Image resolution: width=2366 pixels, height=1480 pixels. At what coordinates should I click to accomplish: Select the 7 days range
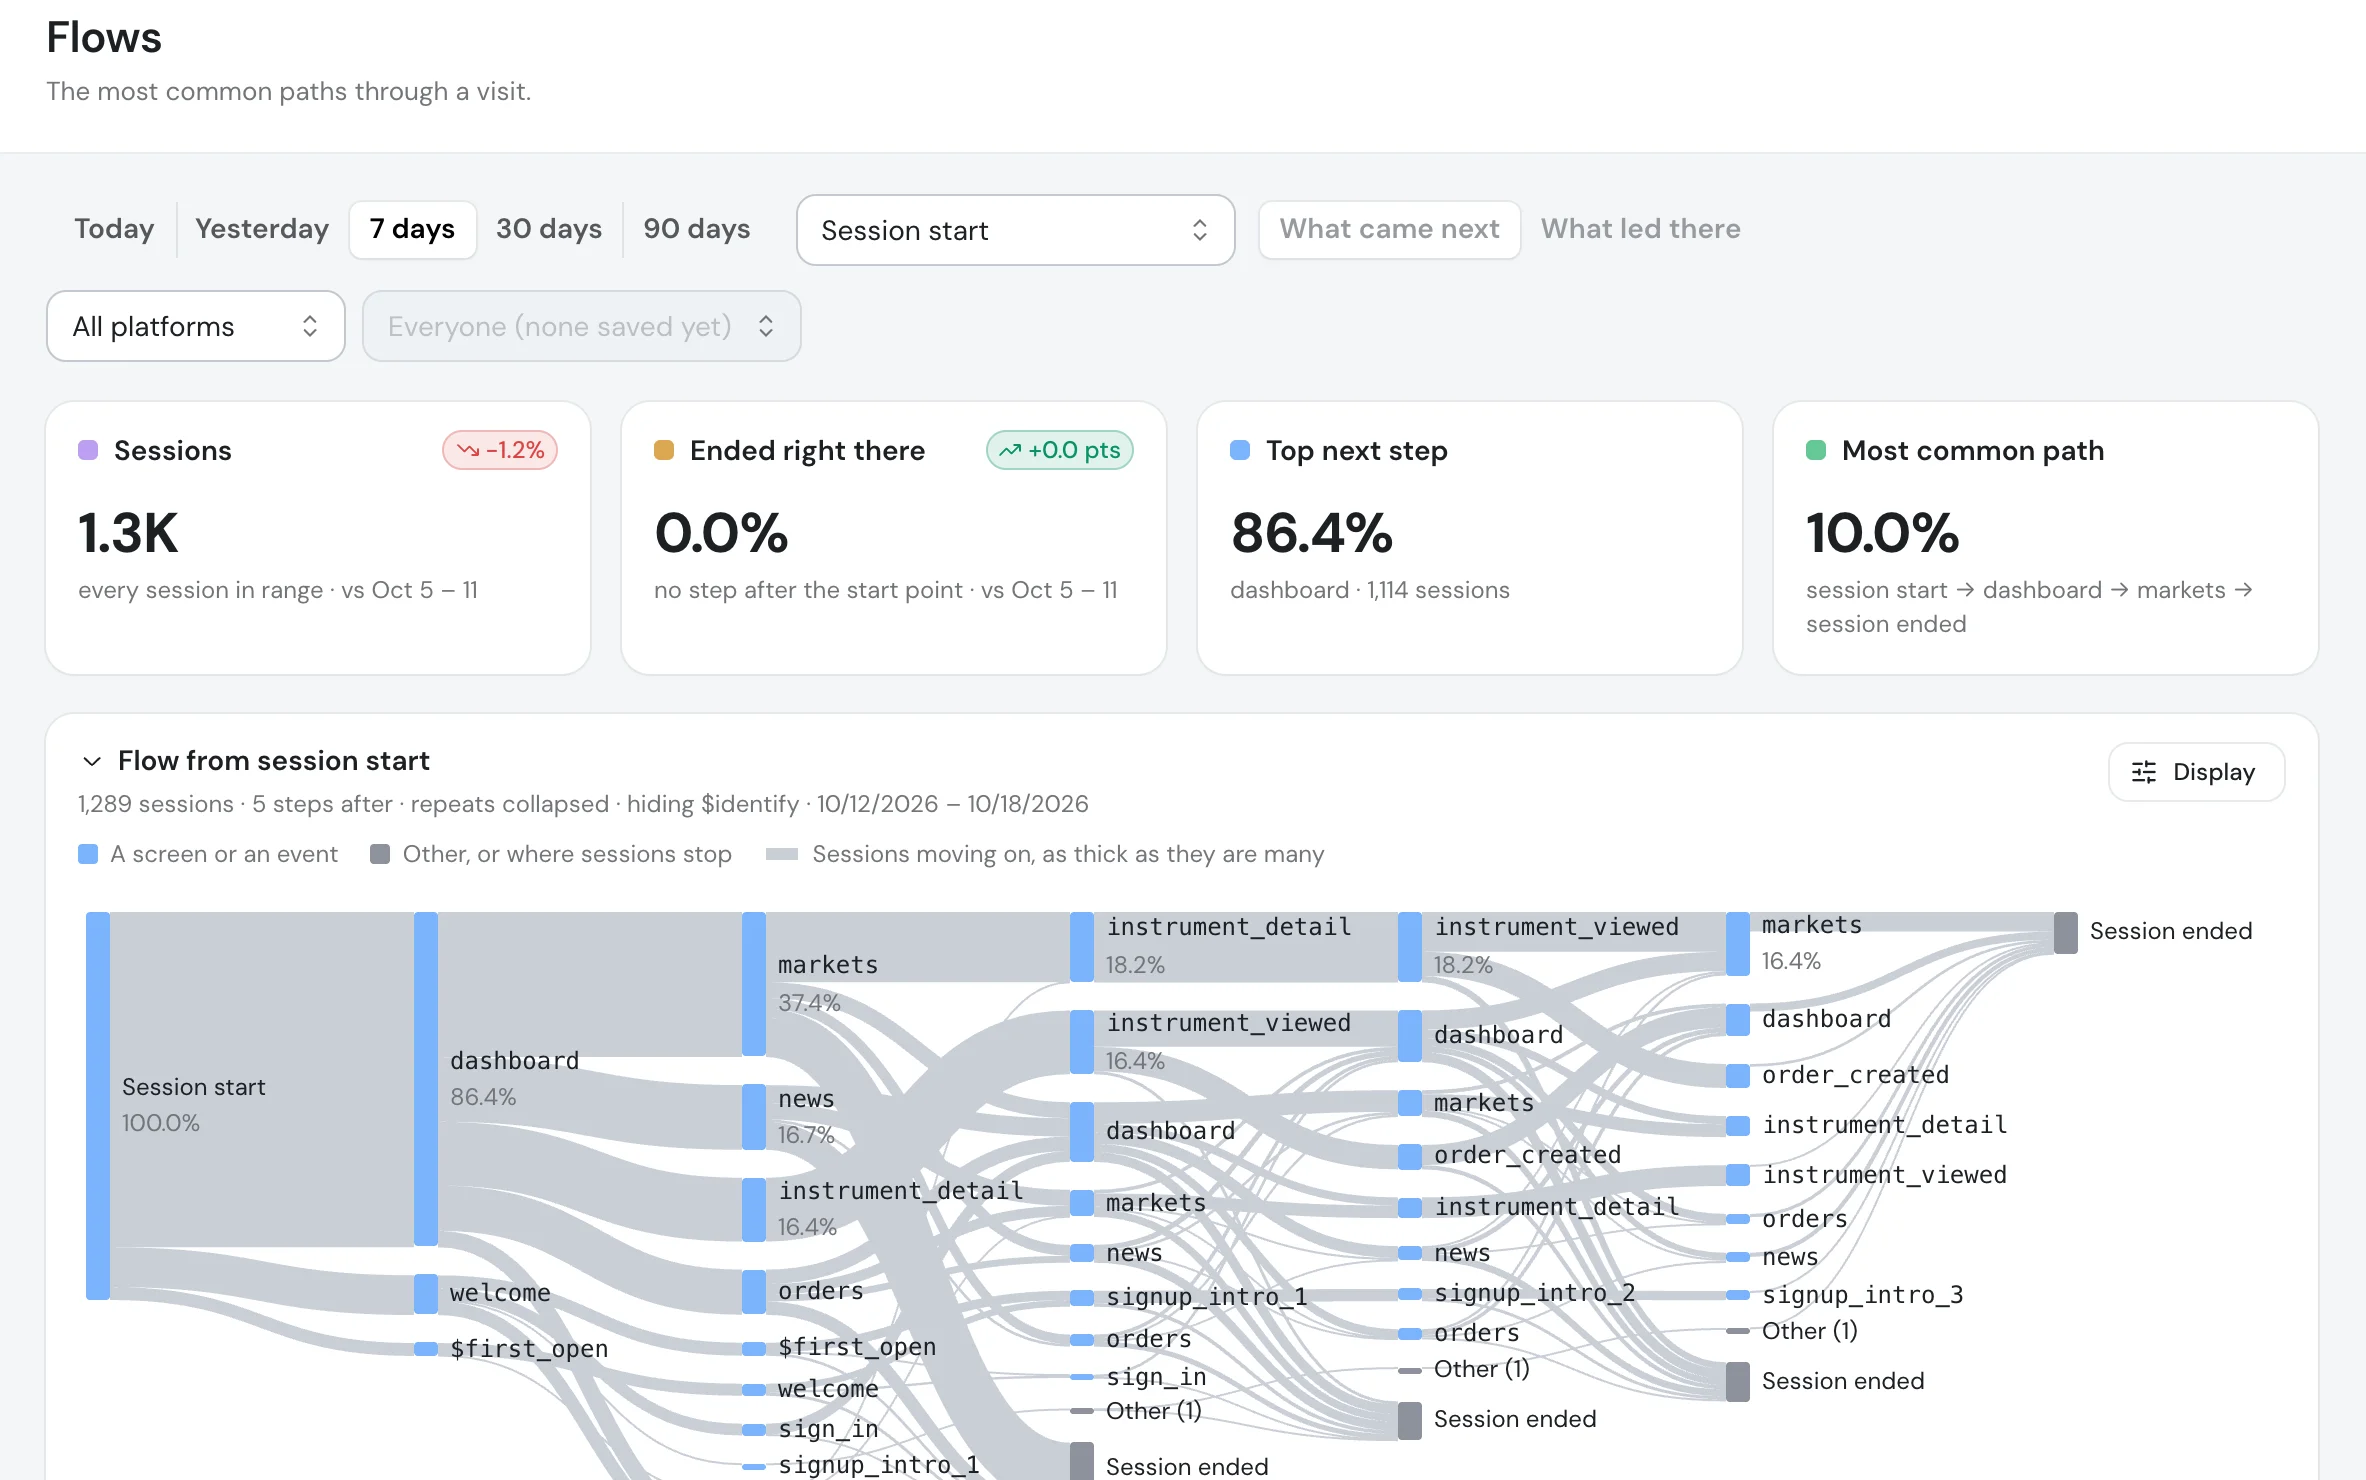tap(412, 229)
